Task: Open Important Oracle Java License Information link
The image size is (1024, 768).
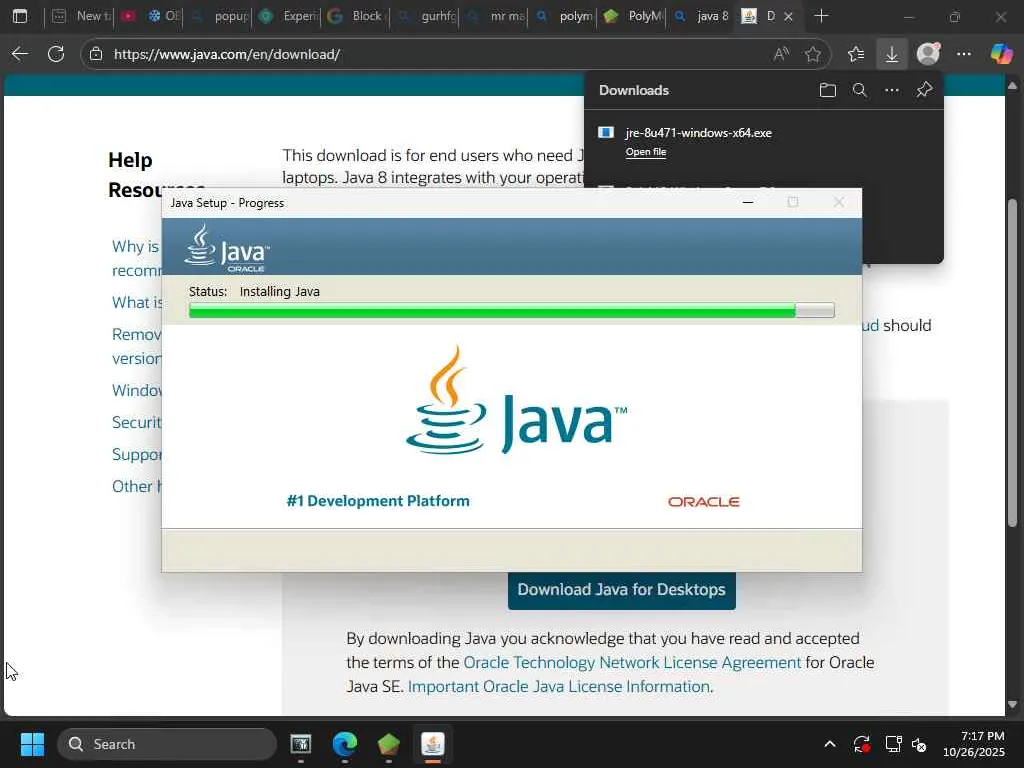Action: click(559, 686)
